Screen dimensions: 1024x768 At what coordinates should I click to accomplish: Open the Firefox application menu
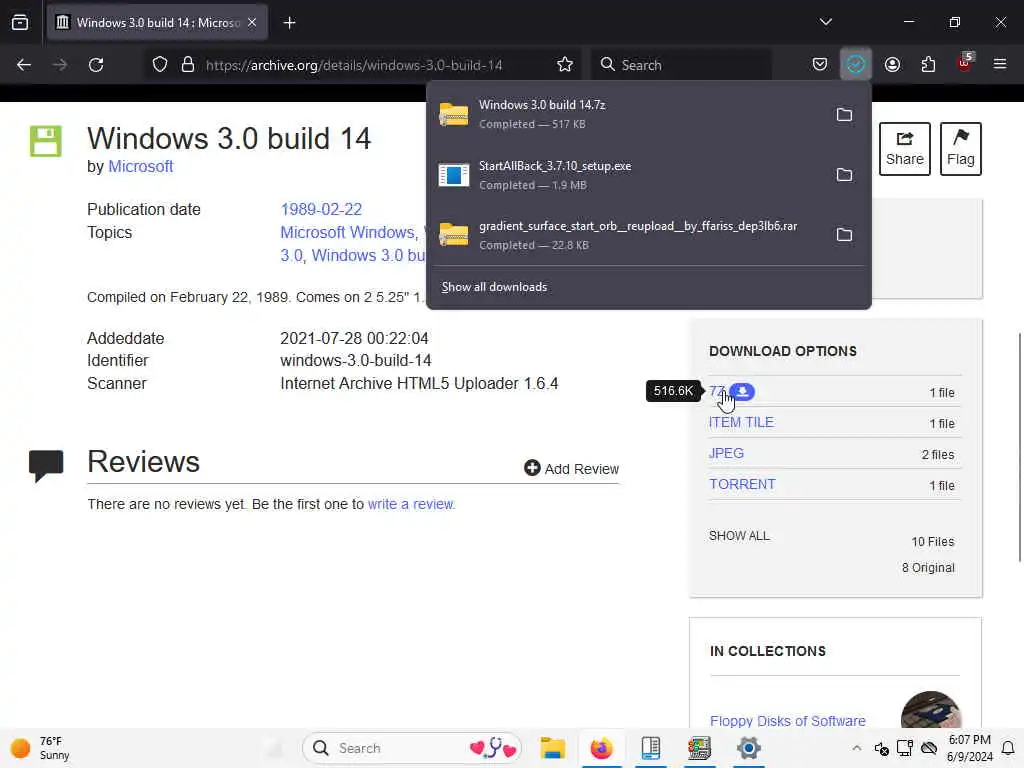[1000, 64]
